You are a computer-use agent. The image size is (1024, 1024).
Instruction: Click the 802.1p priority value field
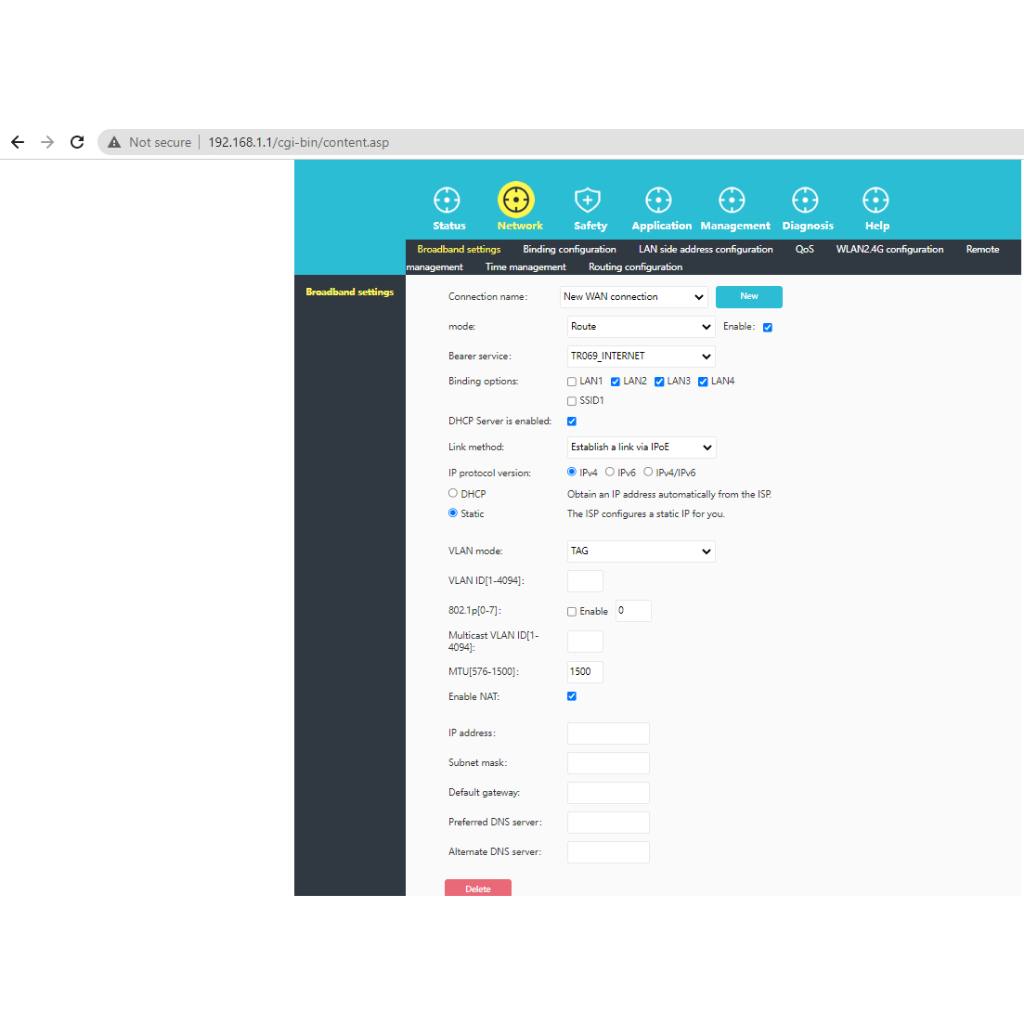[633, 611]
